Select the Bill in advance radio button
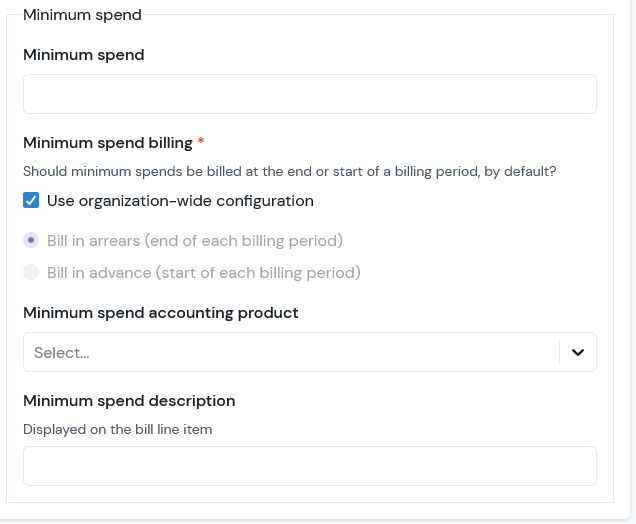The width and height of the screenshot is (636, 524). point(31,272)
